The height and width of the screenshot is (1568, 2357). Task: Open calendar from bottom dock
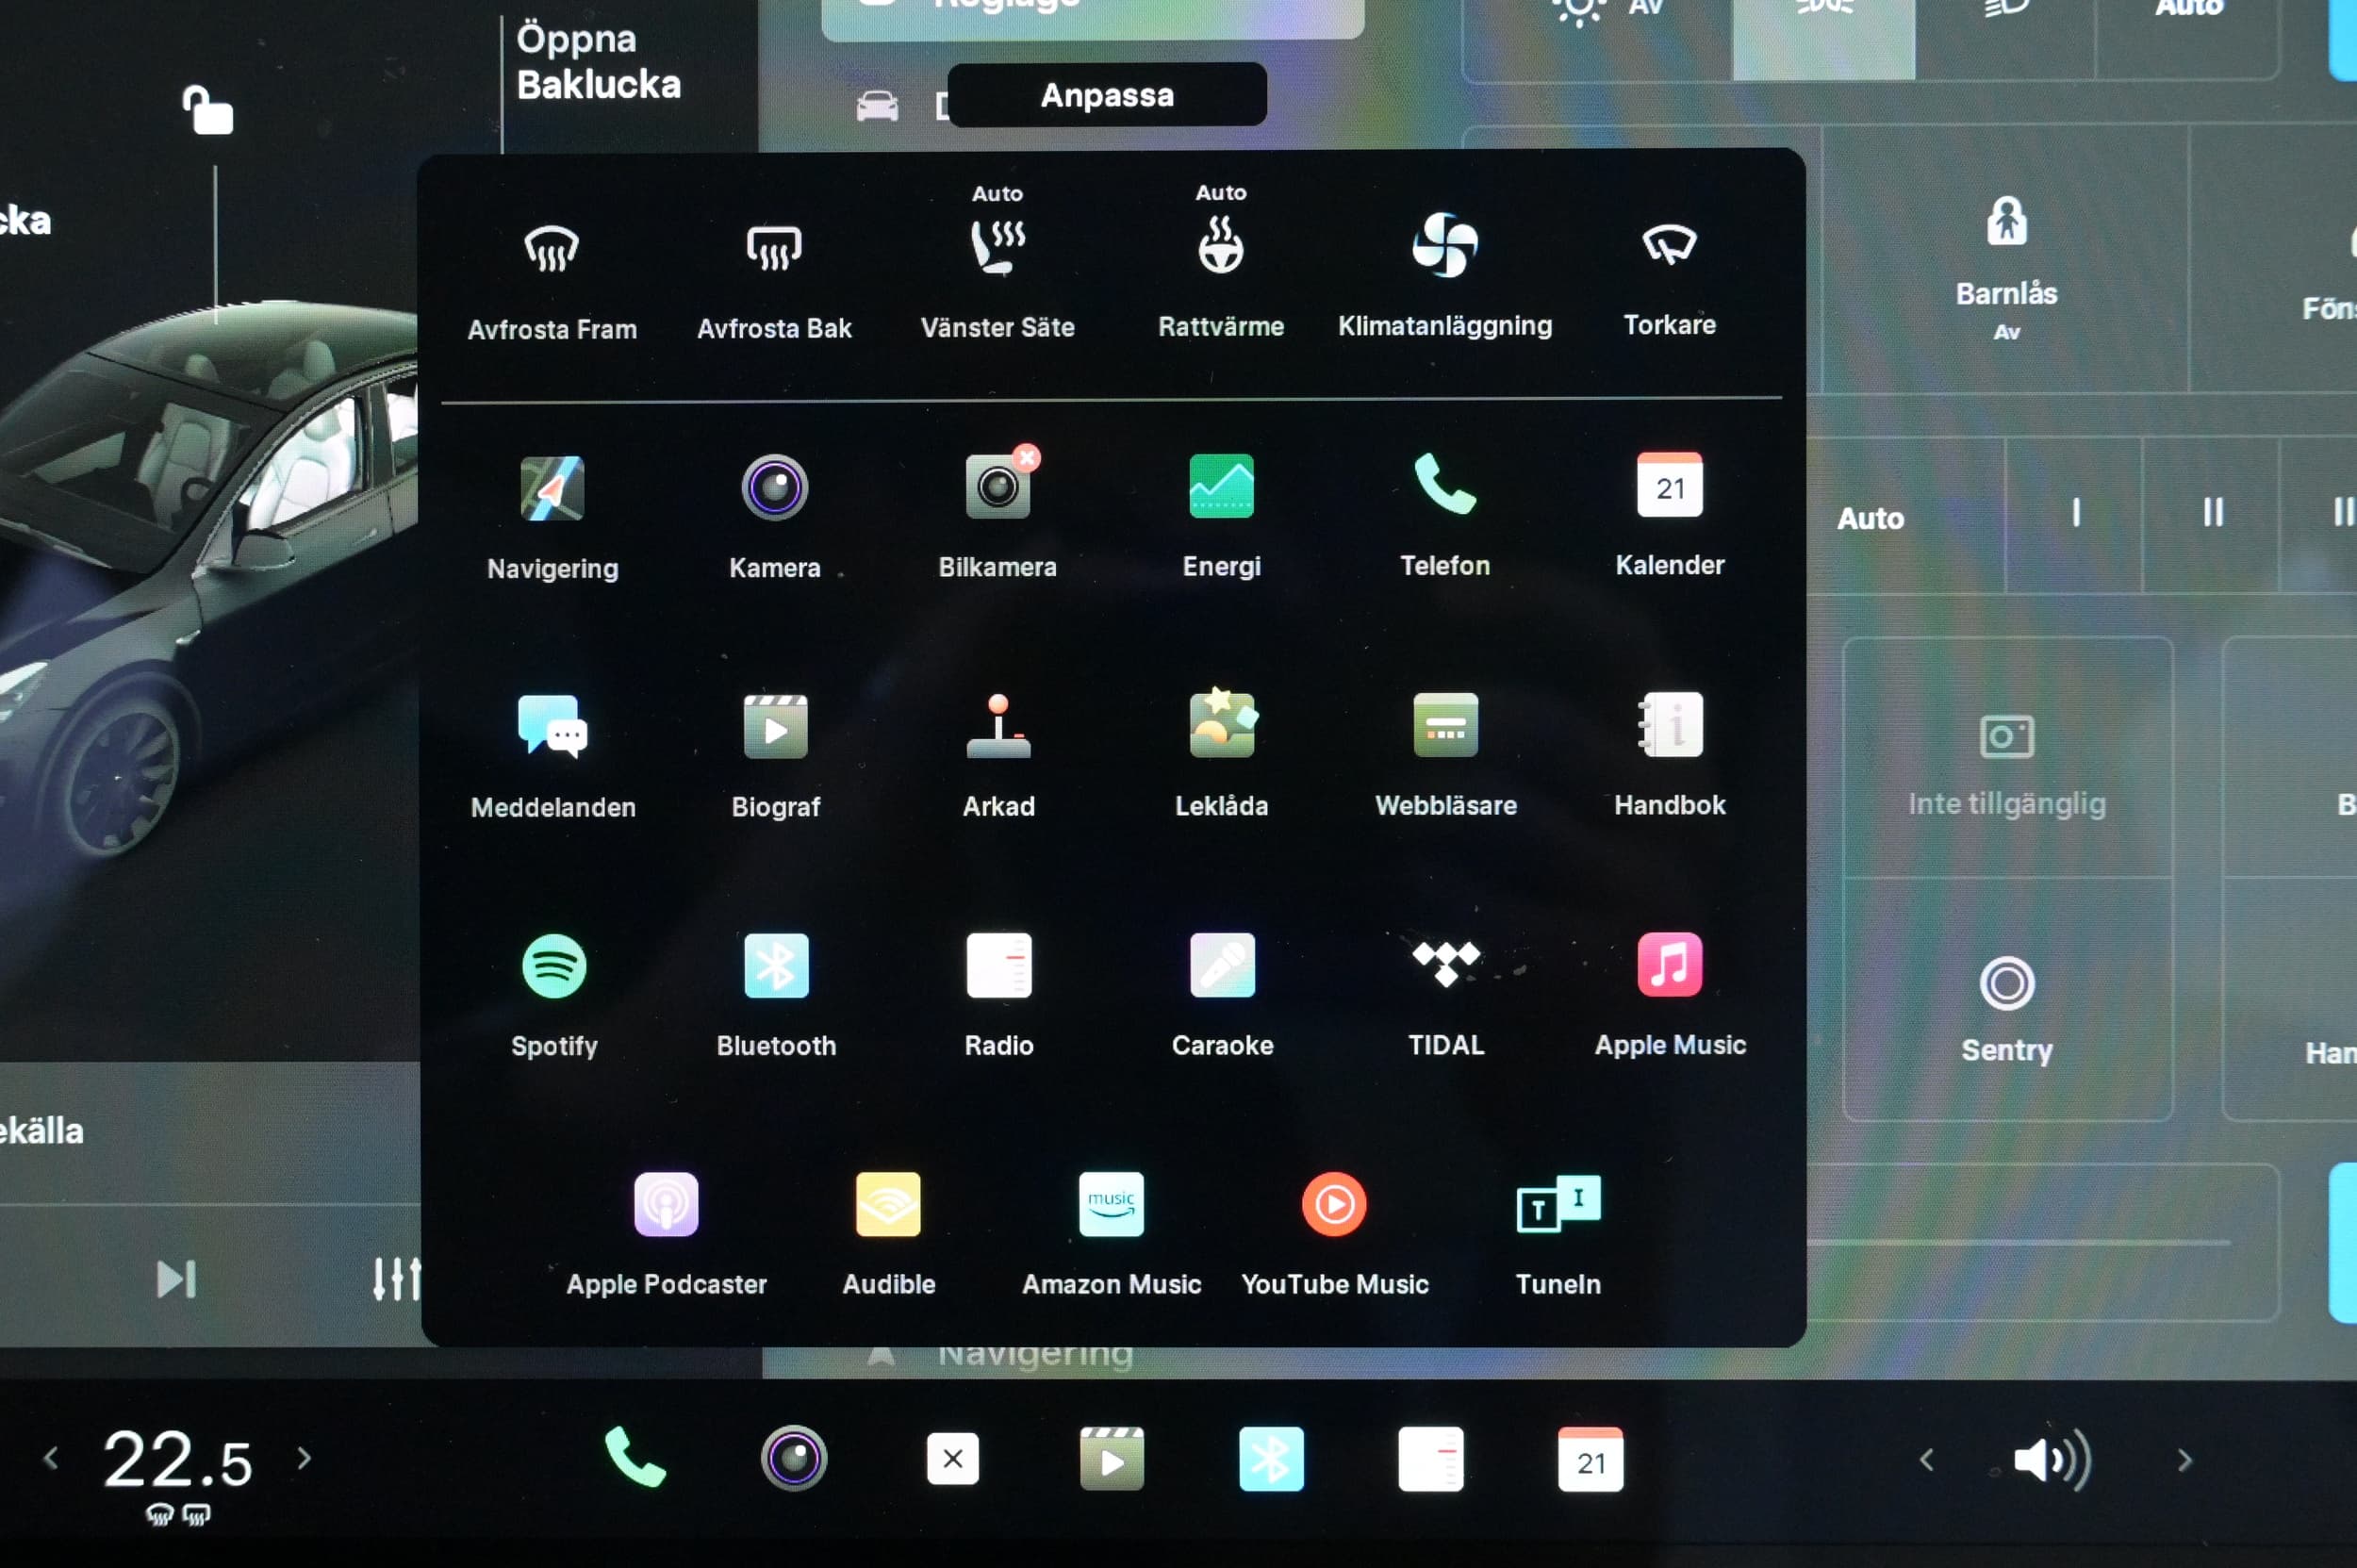click(x=1590, y=1459)
